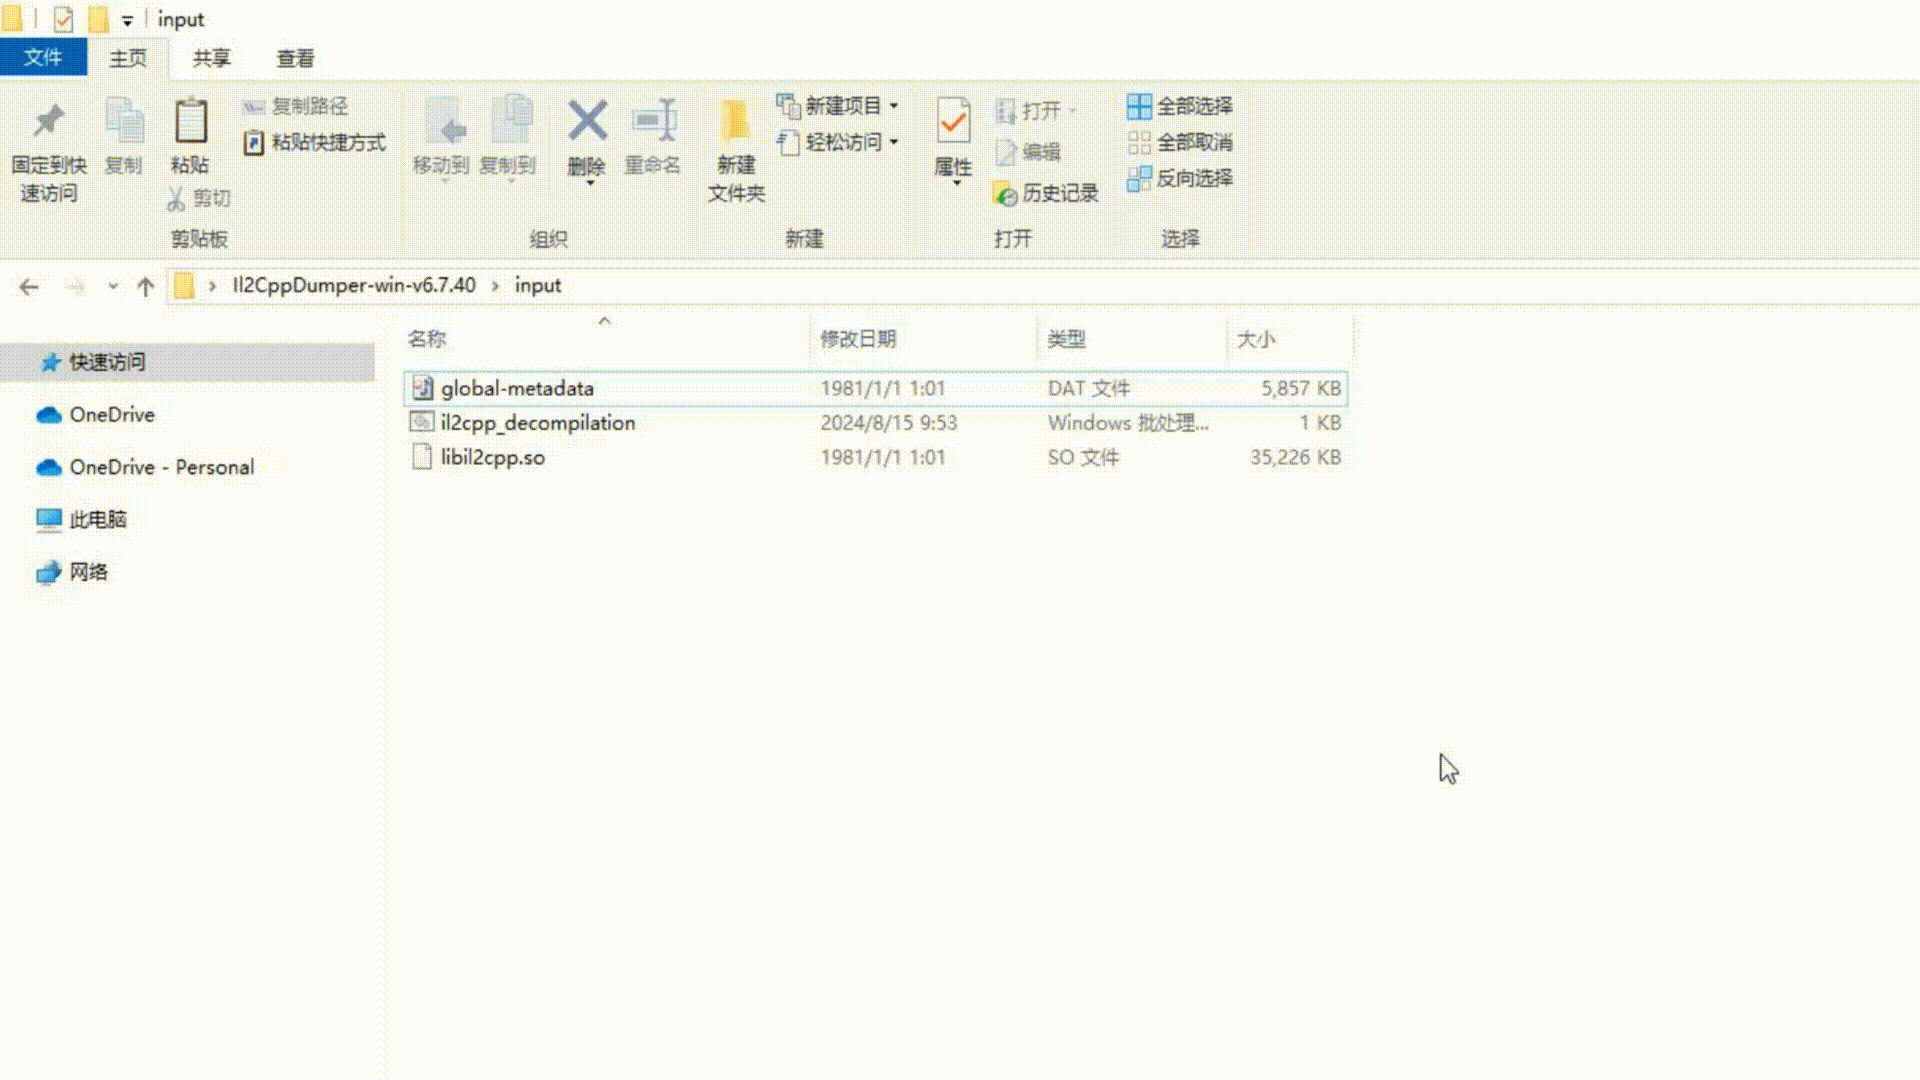Viewport: 1920px width, 1080px height.
Task: Sort by the Size (大小) column
Action: point(1256,339)
